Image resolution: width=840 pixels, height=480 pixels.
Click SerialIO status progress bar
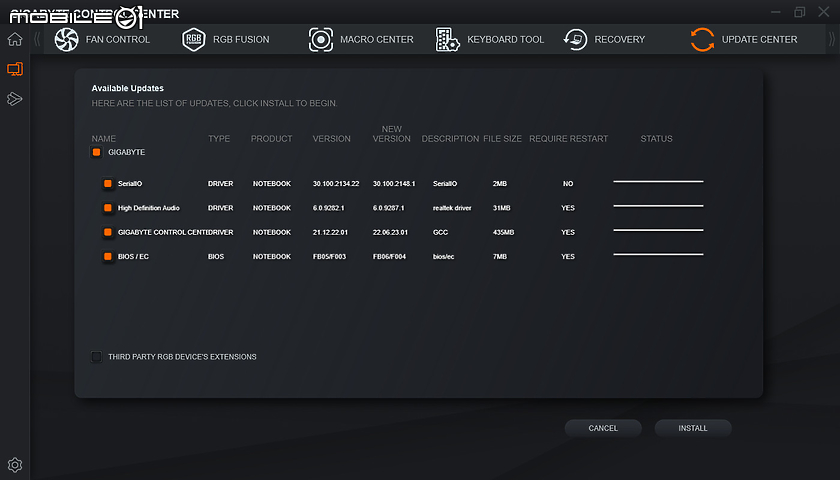pos(658,182)
